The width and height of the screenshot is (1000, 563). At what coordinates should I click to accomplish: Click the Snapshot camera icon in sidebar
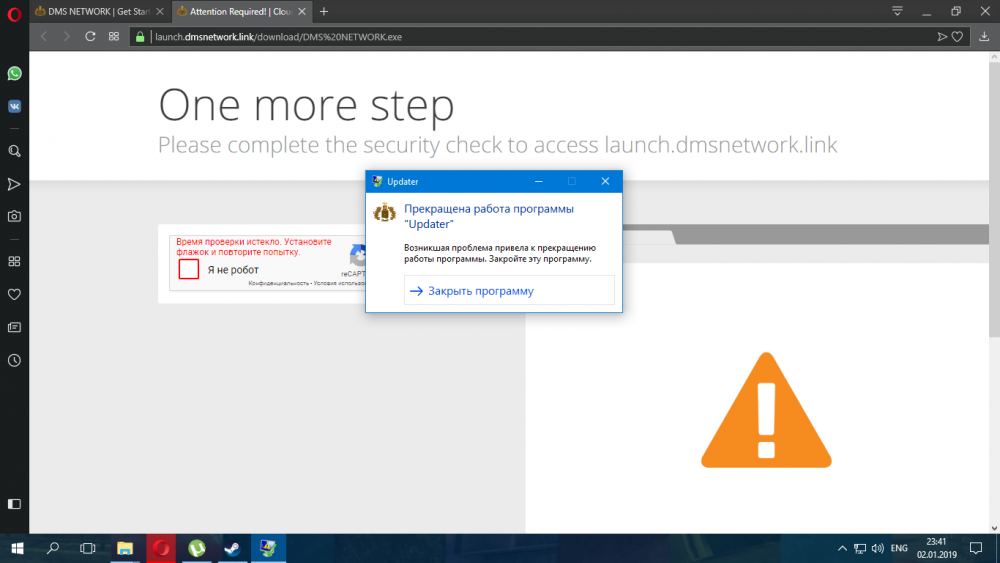point(15,216)
